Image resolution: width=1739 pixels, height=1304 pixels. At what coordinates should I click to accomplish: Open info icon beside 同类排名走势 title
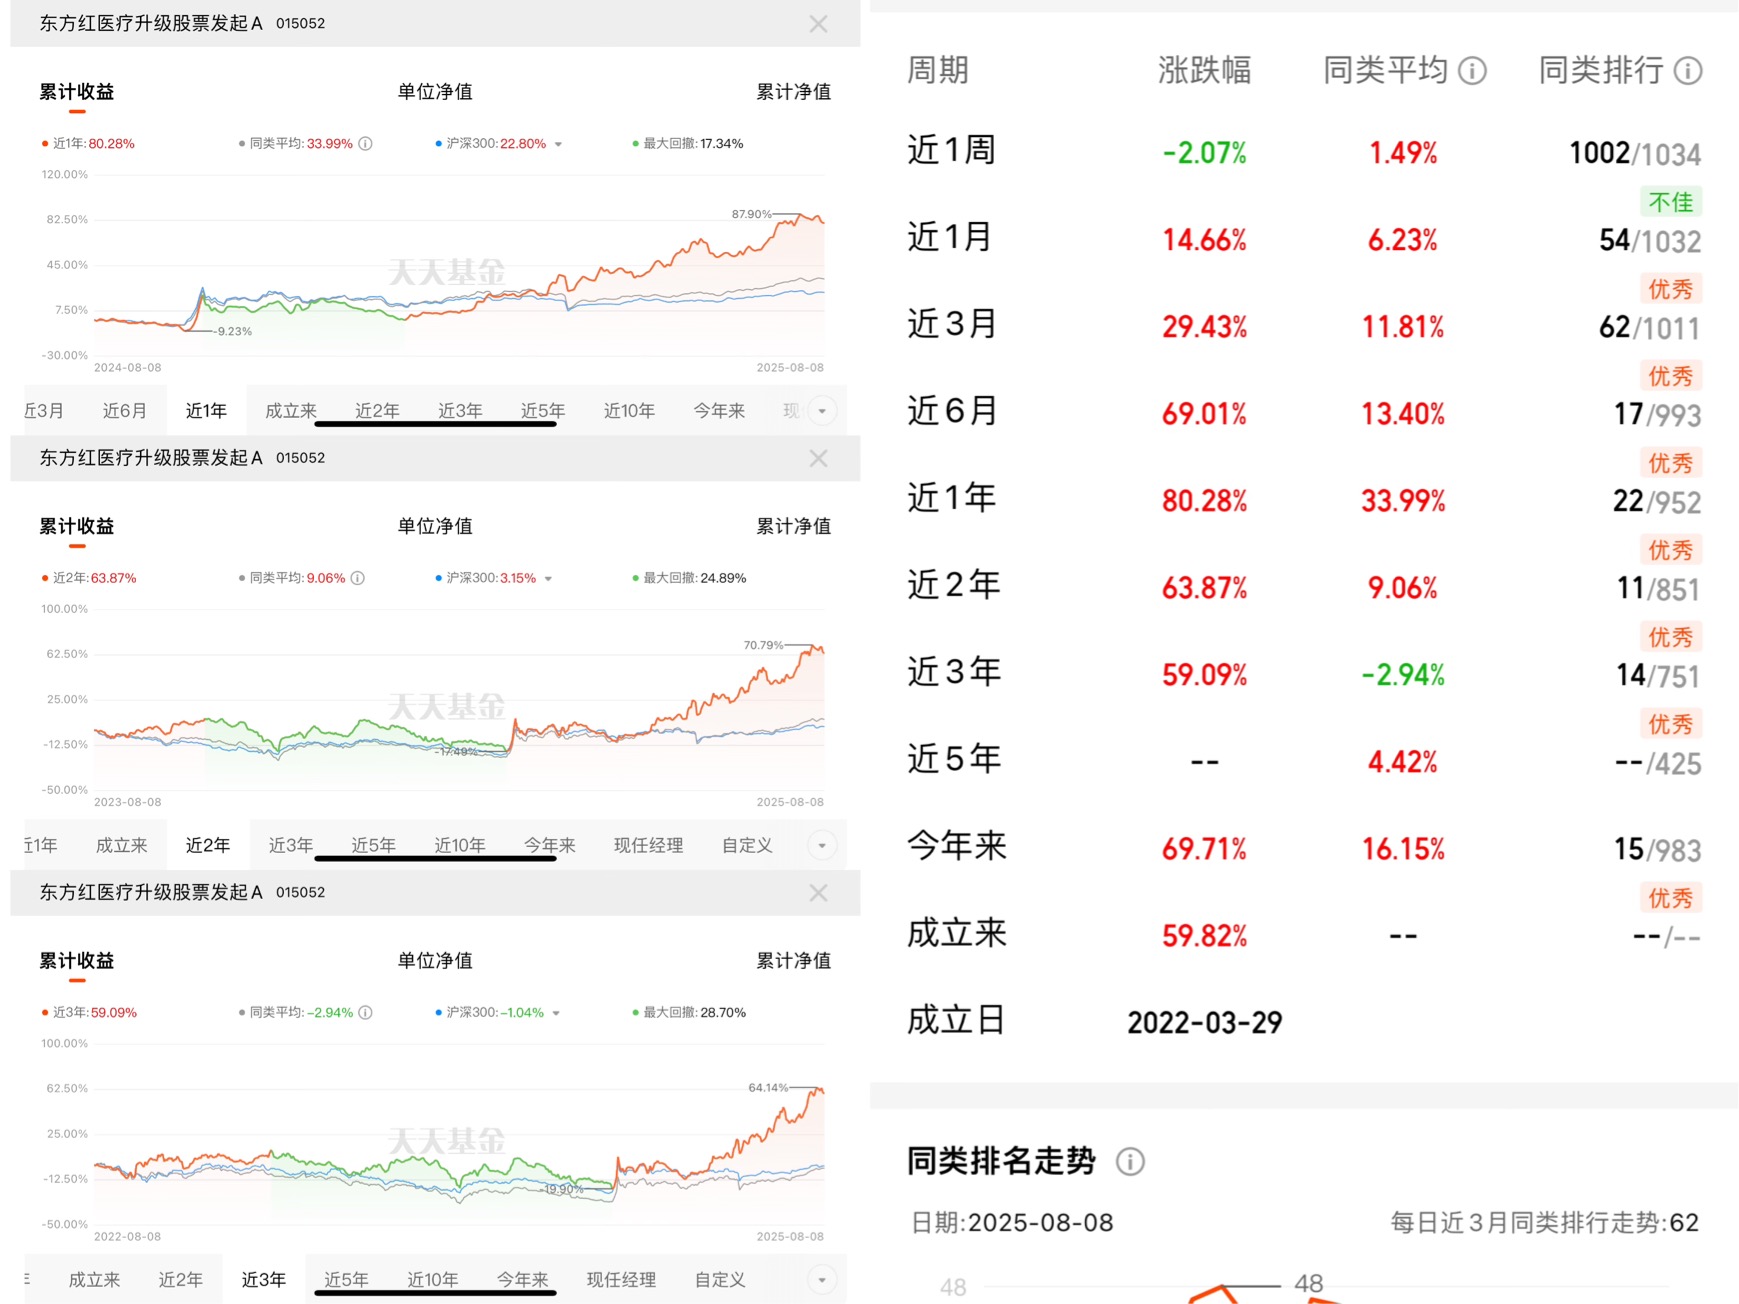coord(1130,1162)
